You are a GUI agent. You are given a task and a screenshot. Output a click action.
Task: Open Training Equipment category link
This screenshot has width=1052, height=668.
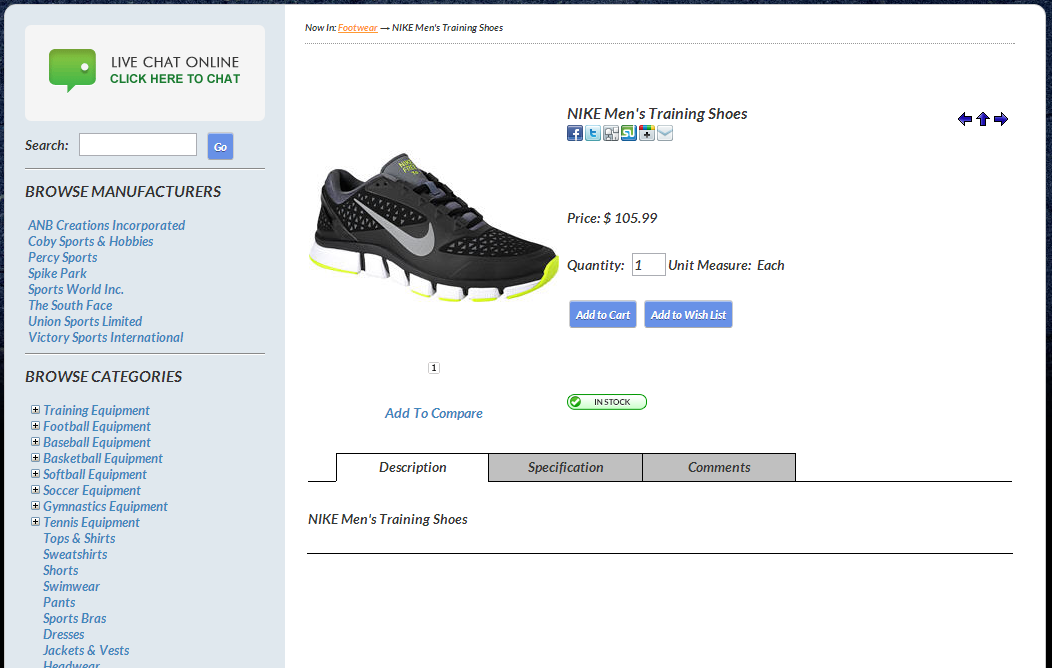pos(97,410)
